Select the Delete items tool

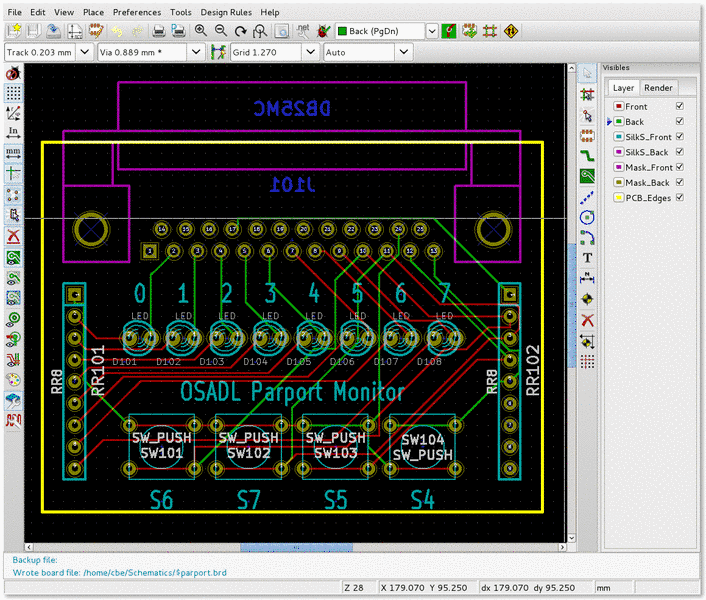click(587, 320)
